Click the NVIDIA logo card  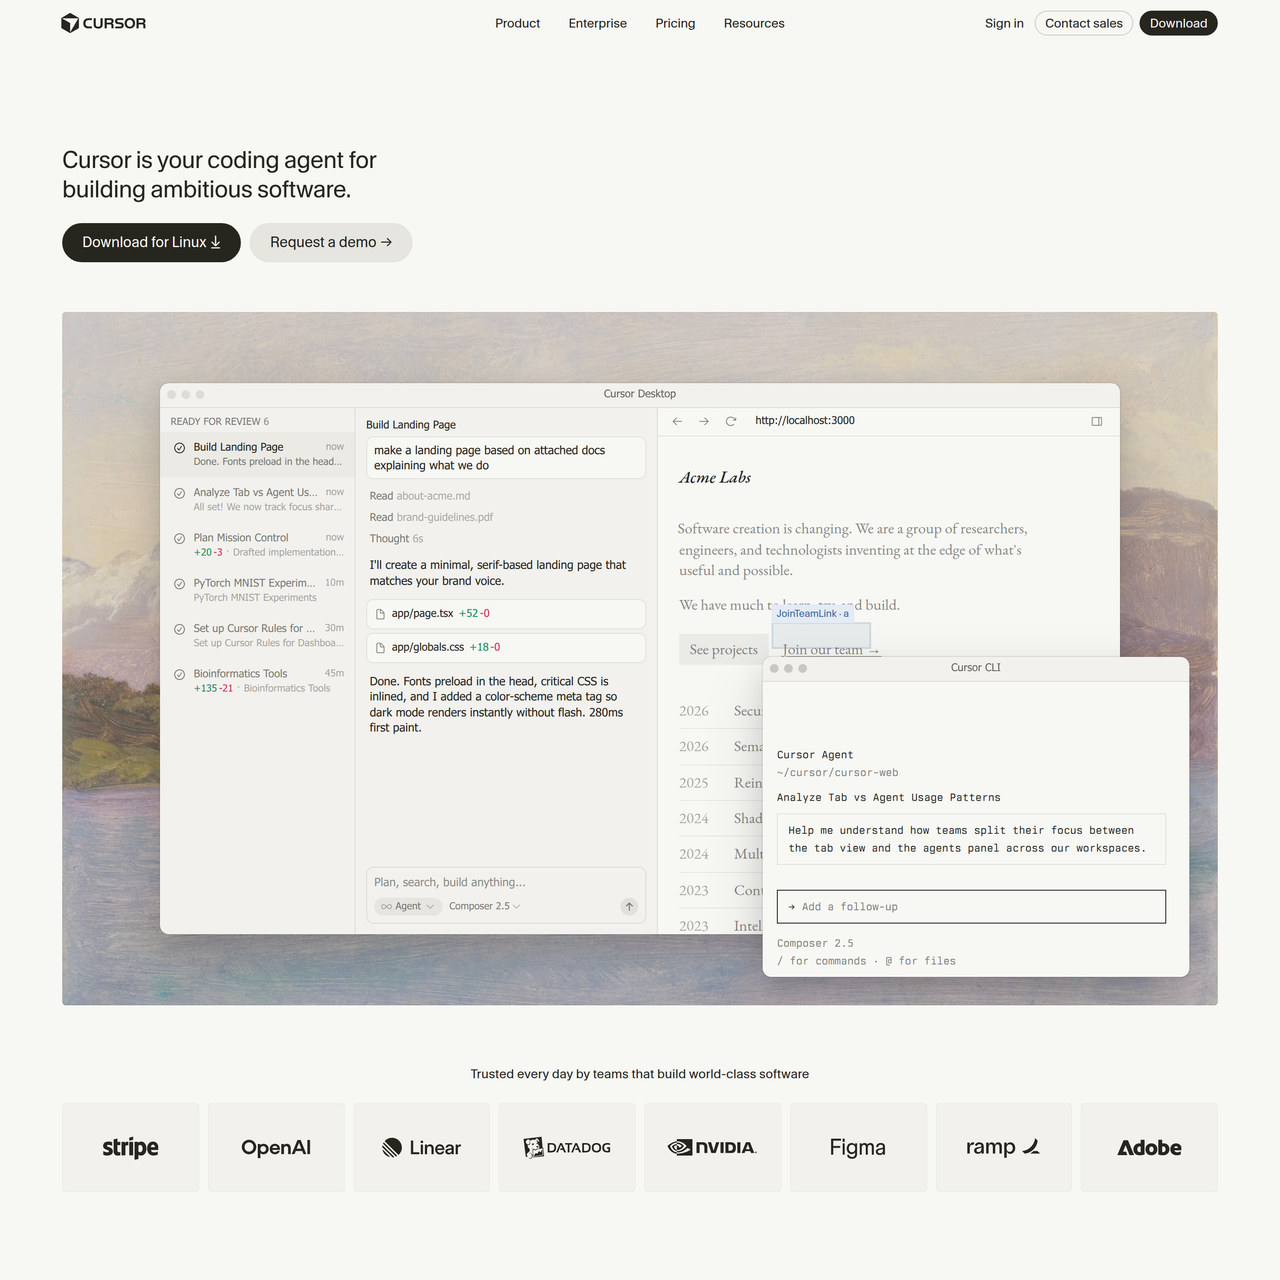[x=712, y=1147]
